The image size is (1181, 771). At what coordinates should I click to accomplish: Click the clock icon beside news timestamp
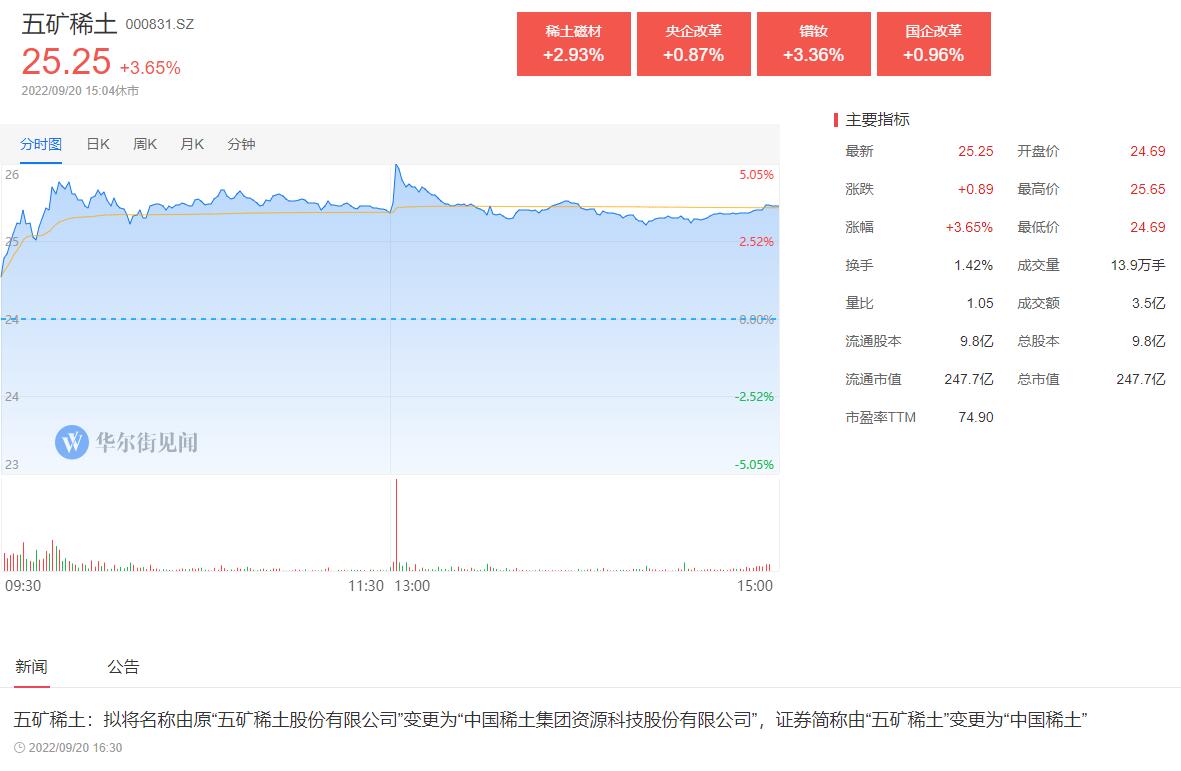tap(20, 747)
